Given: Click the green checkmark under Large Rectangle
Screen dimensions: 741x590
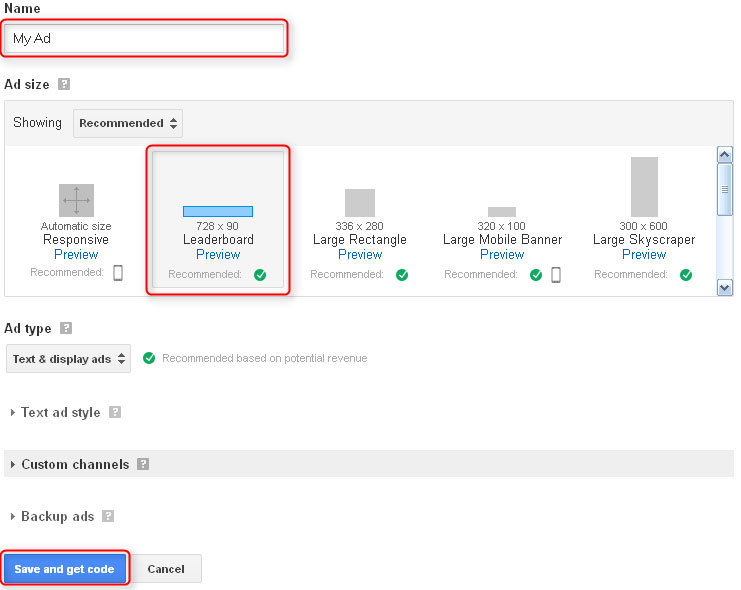Looking at the screenshot, I should 402,275.
